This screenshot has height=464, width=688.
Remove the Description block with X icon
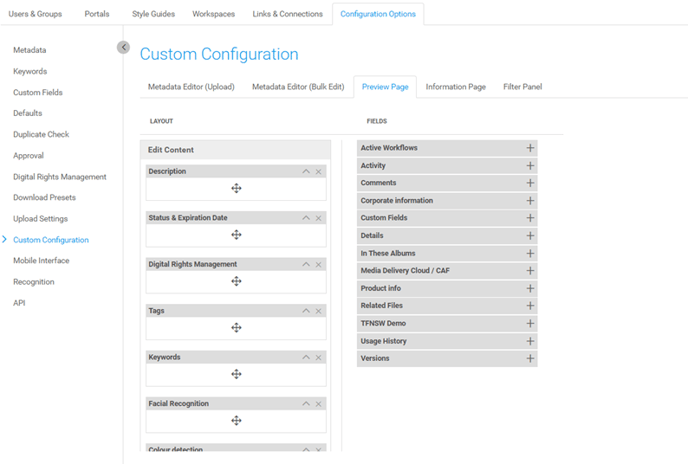[x=319, y=172]
